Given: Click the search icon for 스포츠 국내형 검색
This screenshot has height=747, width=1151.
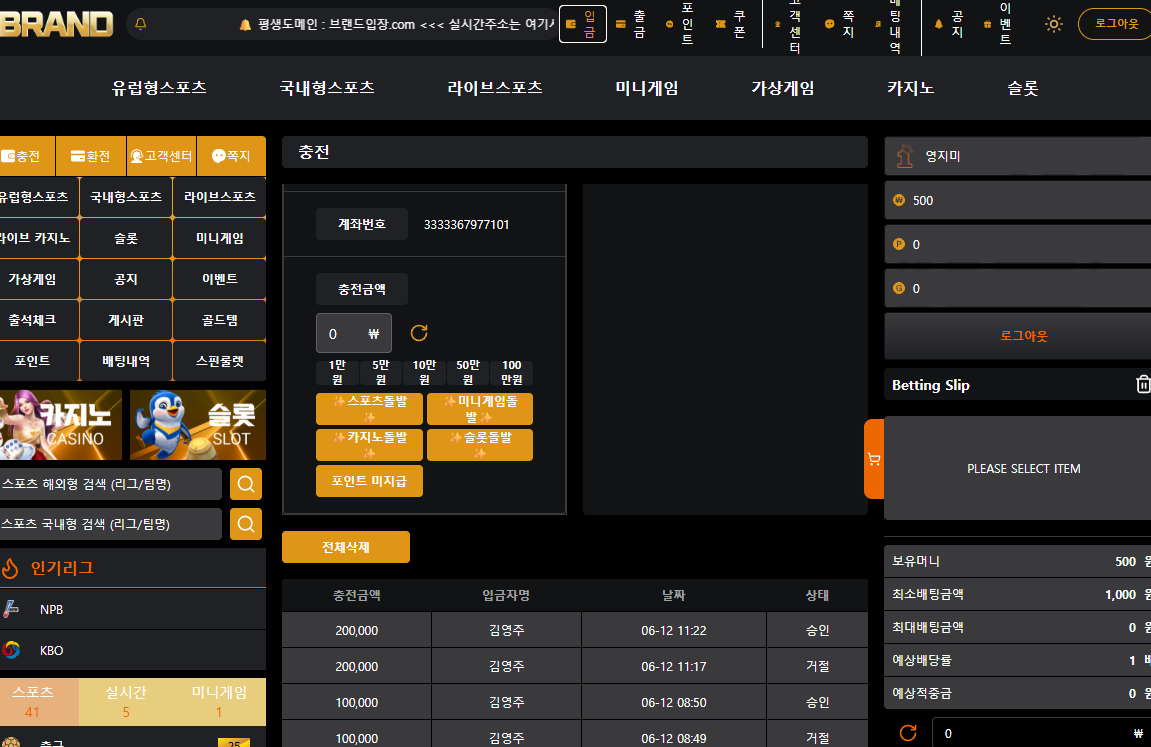Looking at the screenshot, I should [x=246, y=524].
